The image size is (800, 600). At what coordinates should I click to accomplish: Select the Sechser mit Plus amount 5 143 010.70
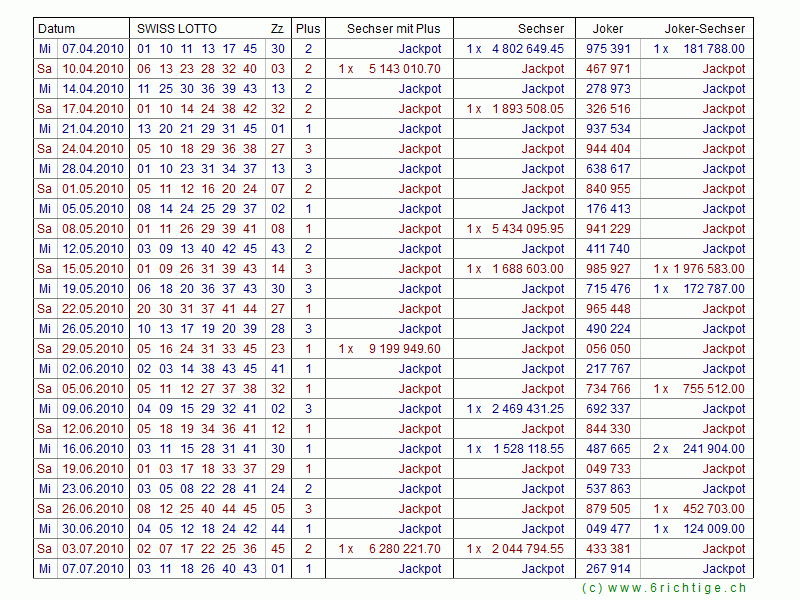coord(404,69)
